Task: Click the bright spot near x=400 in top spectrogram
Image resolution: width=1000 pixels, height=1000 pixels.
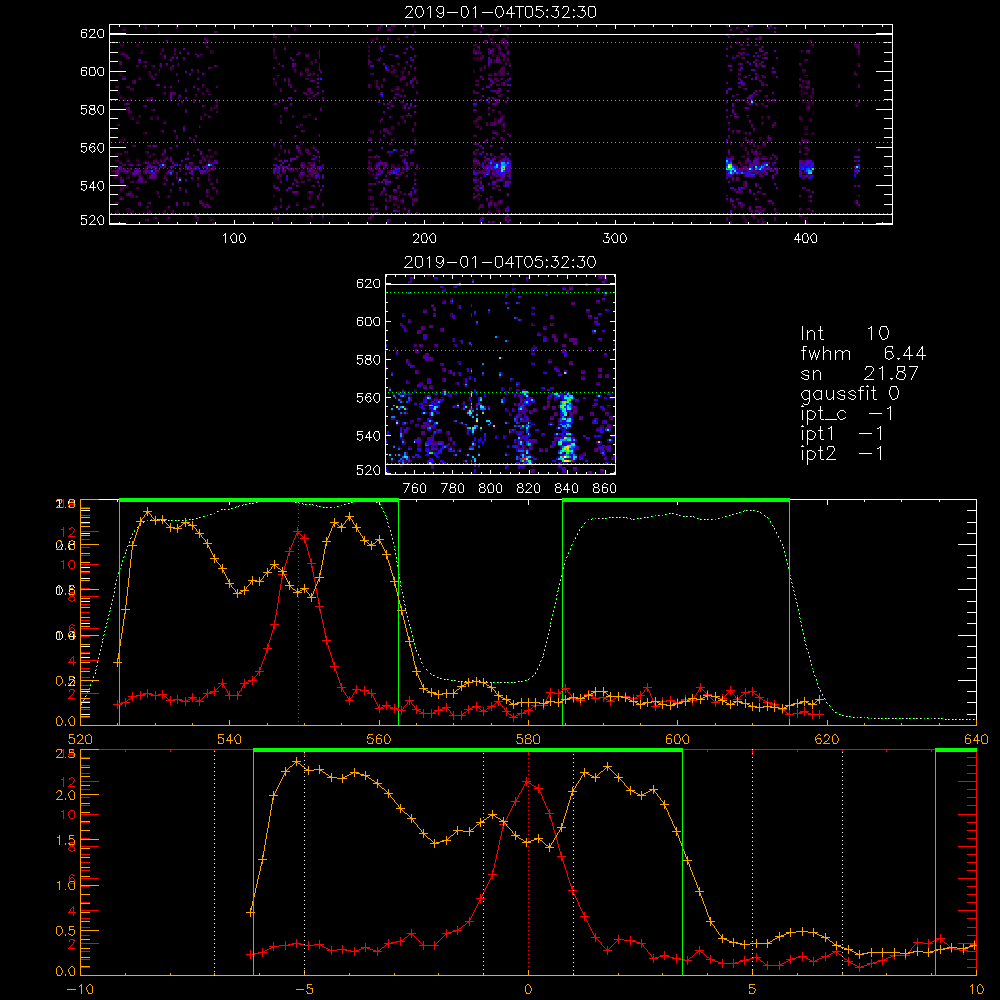Action: [x=807, y=168]
